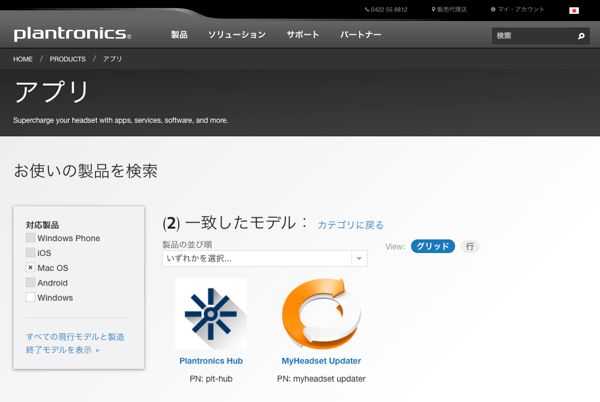This screenshot has width=600, height=402.
Task: Open the パートナー menu
Action: [360, 35]
